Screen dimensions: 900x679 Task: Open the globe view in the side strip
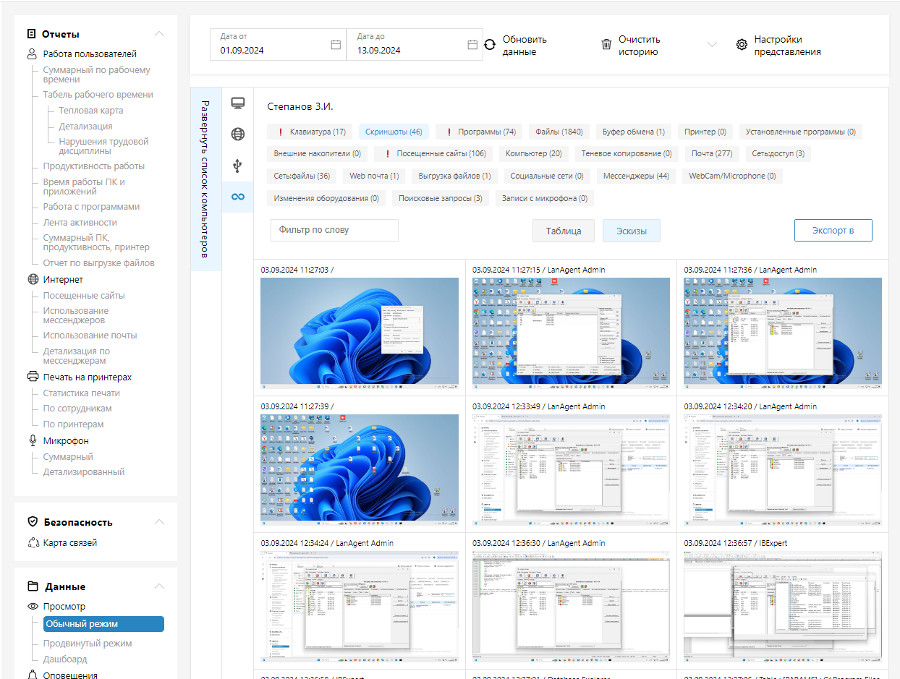pos(236,132)
